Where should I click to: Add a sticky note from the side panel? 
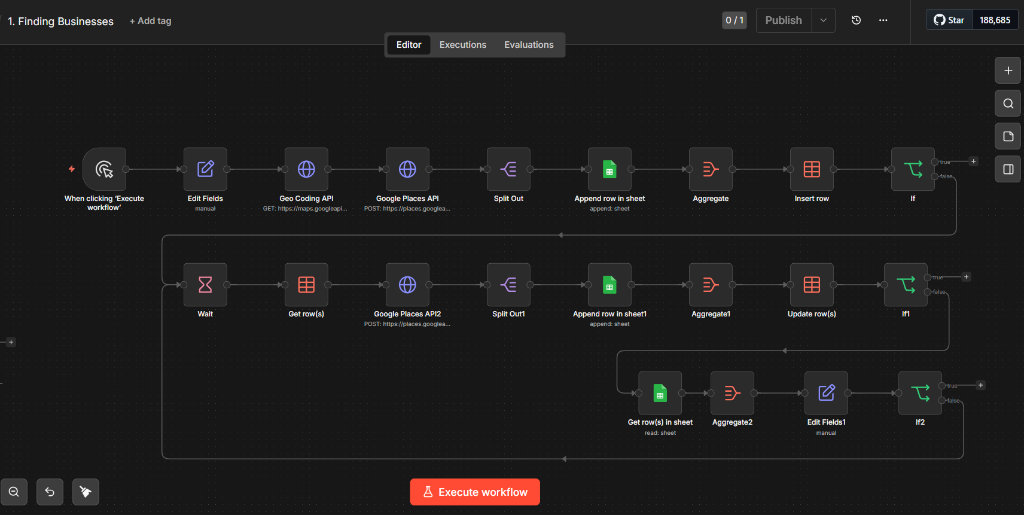[1008, 136]
